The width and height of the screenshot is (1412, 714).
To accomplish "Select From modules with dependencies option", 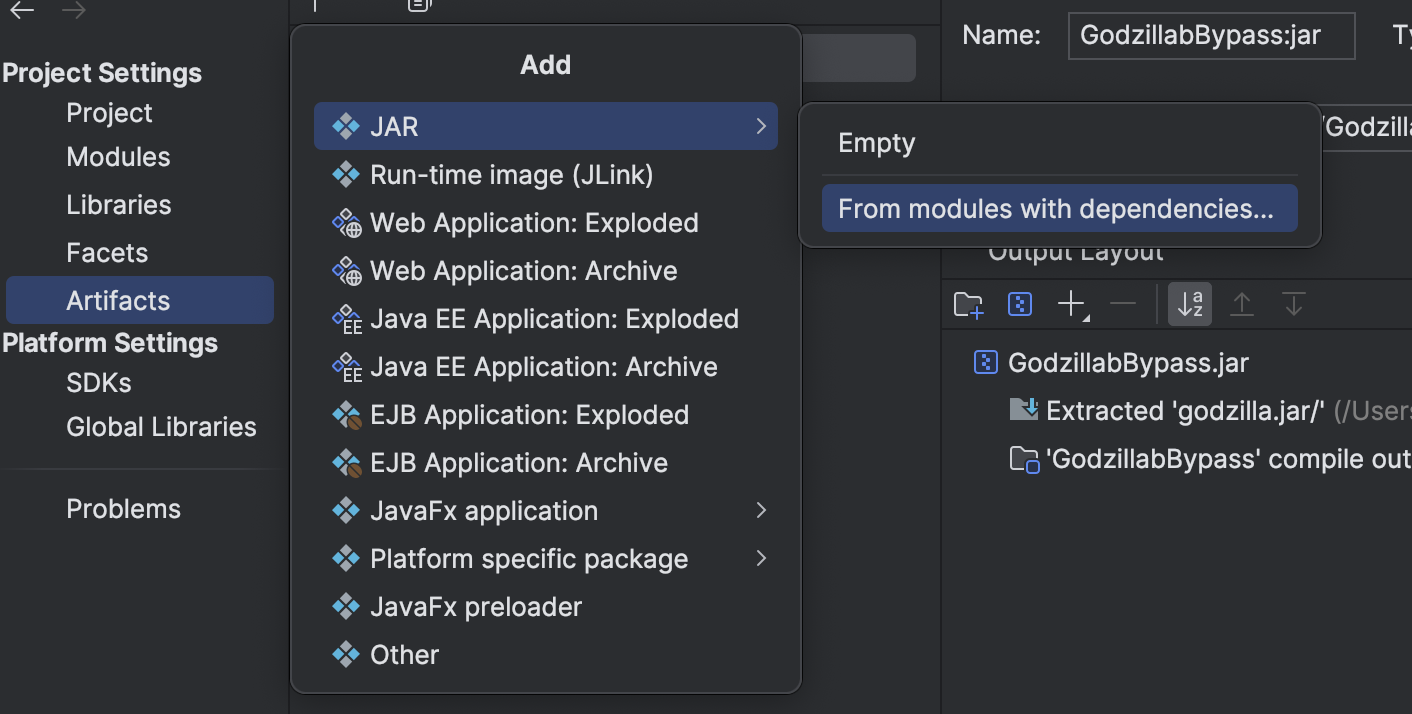I will point(1058,209).
